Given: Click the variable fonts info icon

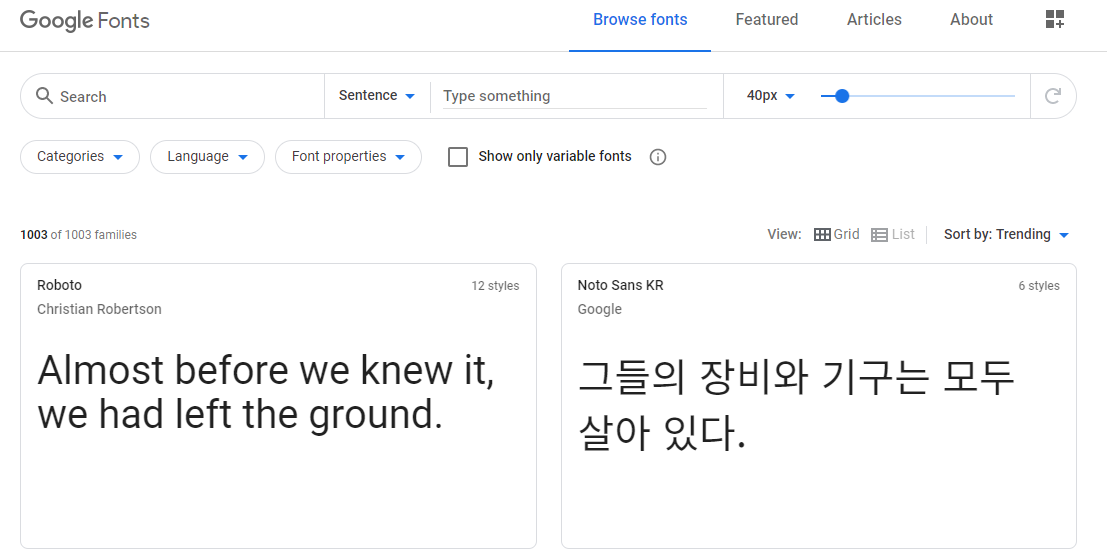Looking at the screenshot, I should pyautogui.click(x=657, y=157).
